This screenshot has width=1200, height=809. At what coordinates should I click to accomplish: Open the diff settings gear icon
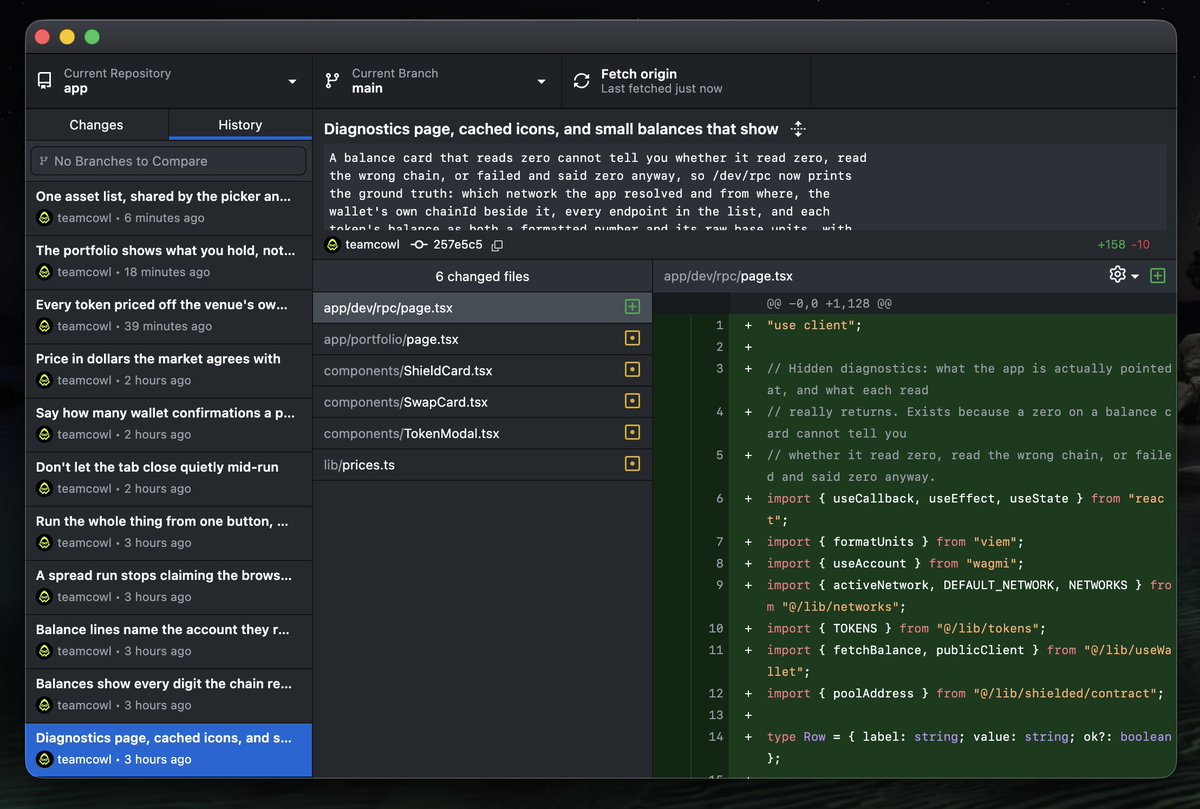click(1118, 275)
